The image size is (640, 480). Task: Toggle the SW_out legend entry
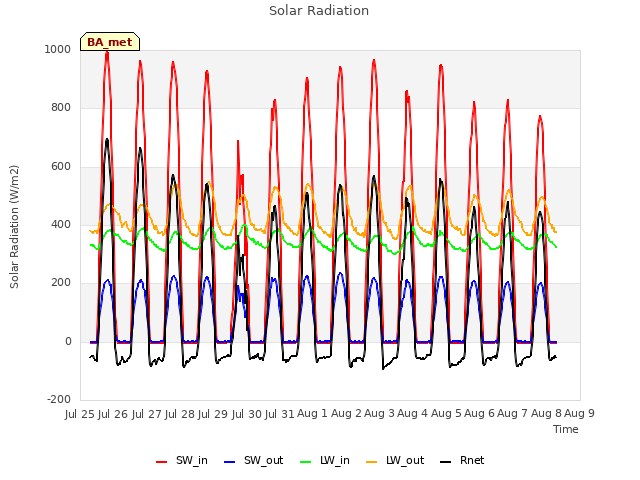coord(253,460)
